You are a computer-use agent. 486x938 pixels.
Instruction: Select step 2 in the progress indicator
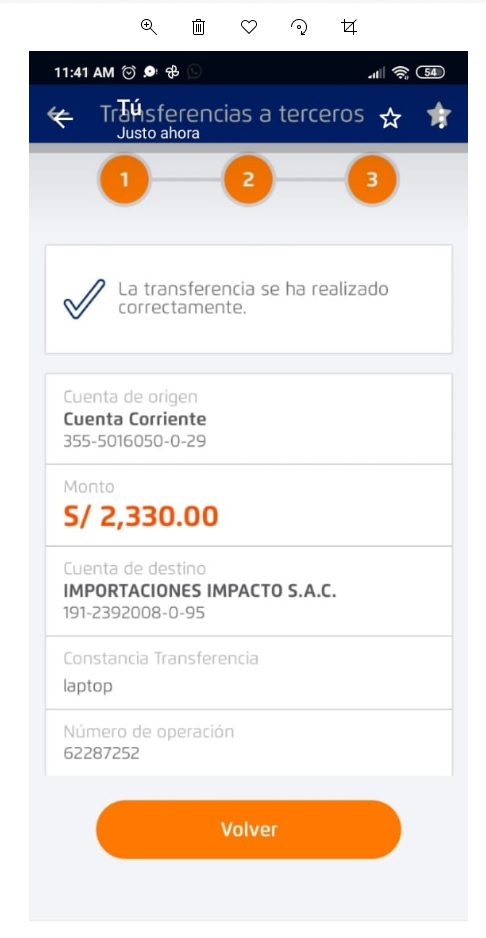[x=248, y=179]
